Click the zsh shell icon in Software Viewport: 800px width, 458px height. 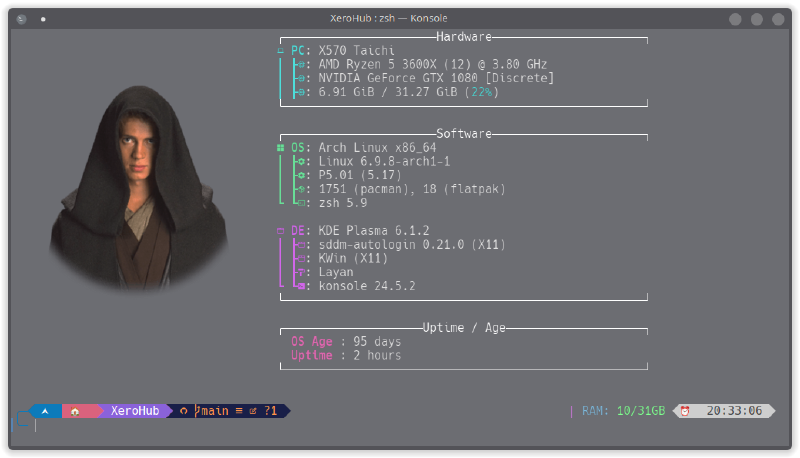point(301,203)
